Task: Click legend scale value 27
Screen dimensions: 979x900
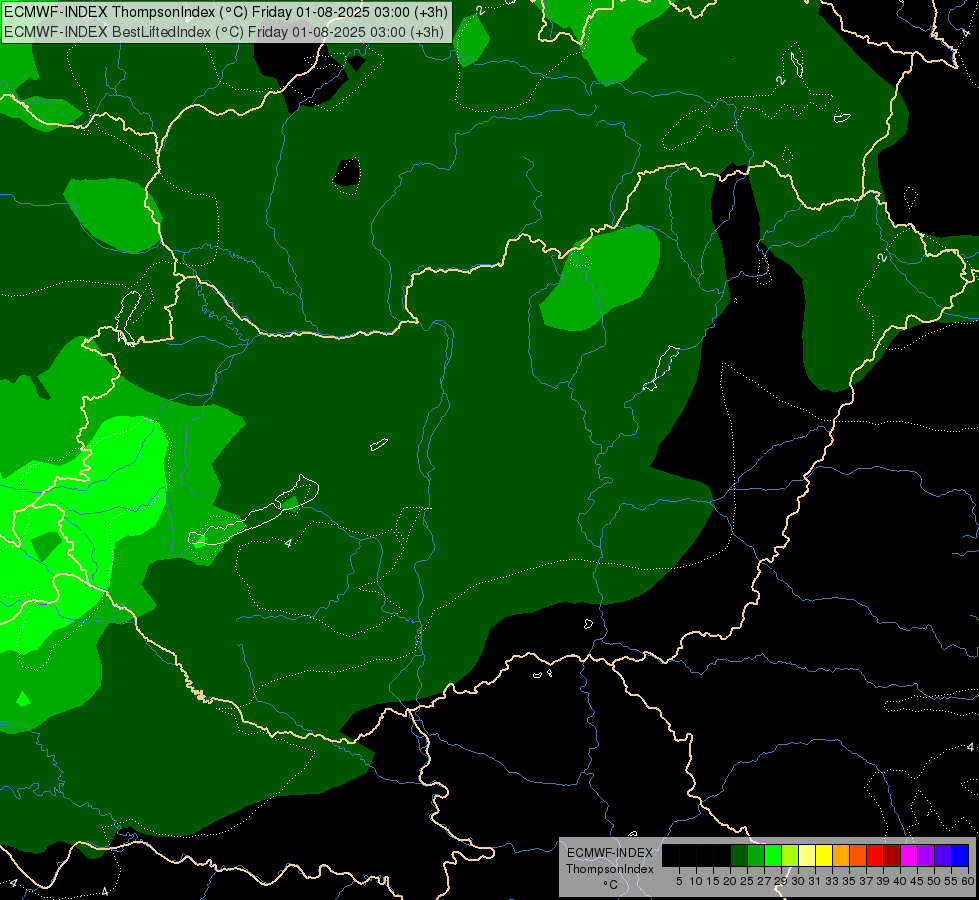Action: point(764,881)
